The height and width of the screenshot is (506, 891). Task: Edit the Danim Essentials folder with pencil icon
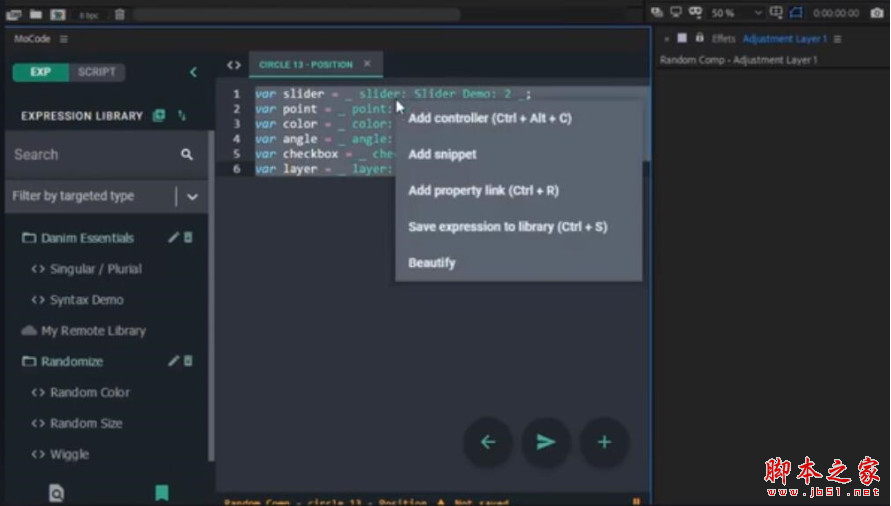pyautogui.click(x=173, y=238)
